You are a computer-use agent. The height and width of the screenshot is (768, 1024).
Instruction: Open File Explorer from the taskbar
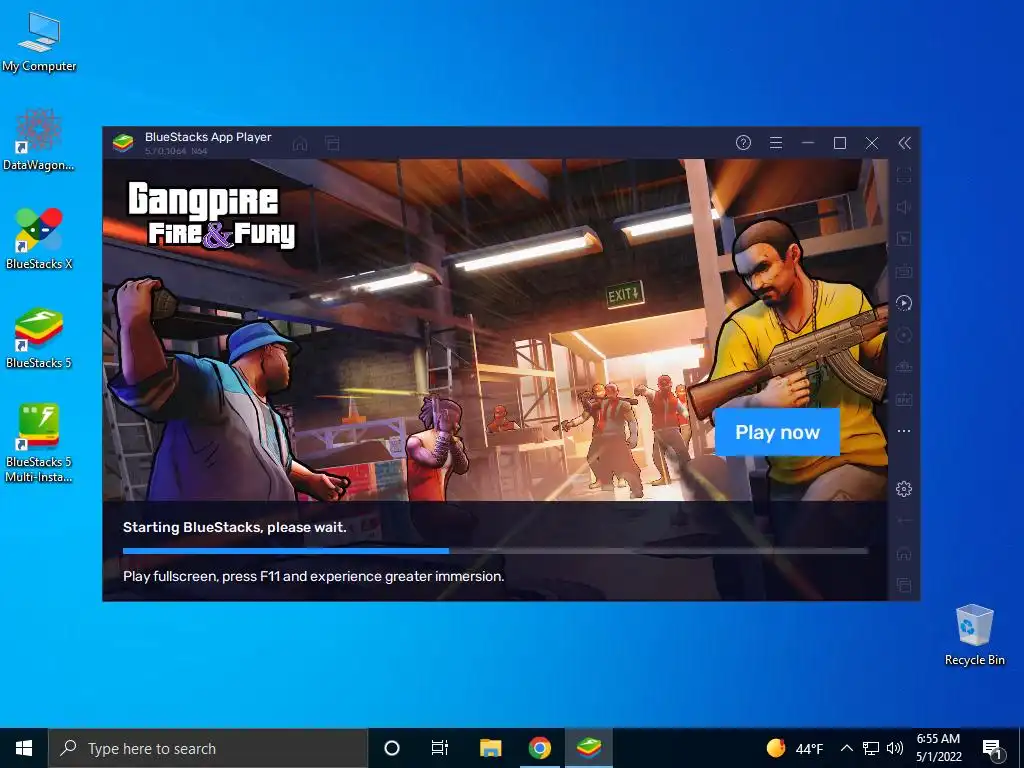click(490, 748)
